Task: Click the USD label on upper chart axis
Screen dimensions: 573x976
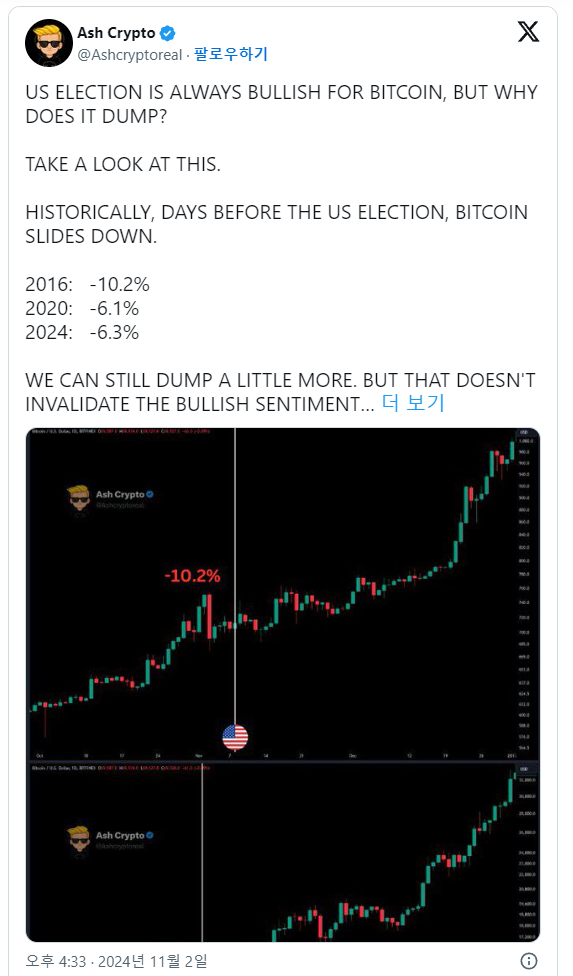Action: click(x=524, y=433)
